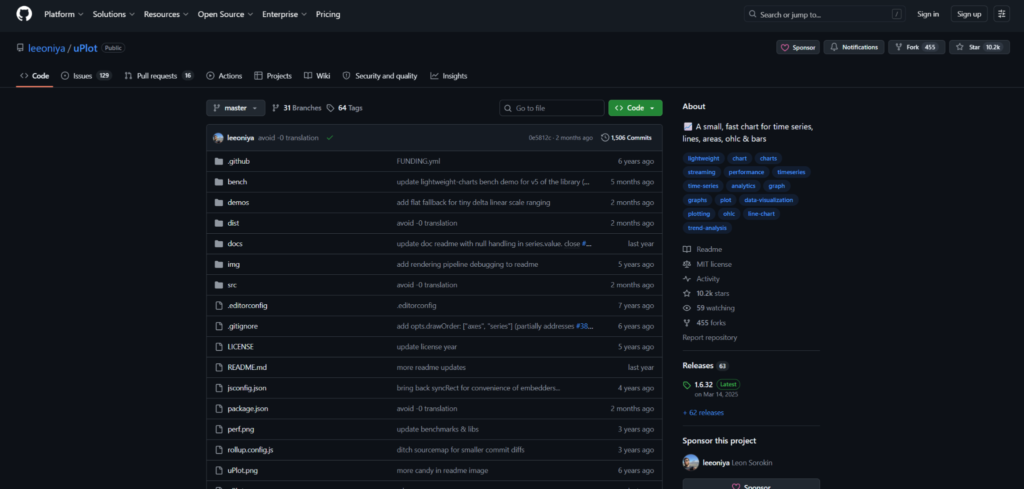Open the rollup.config.js file
The image size is (1024, 489).
click(250, 450)
